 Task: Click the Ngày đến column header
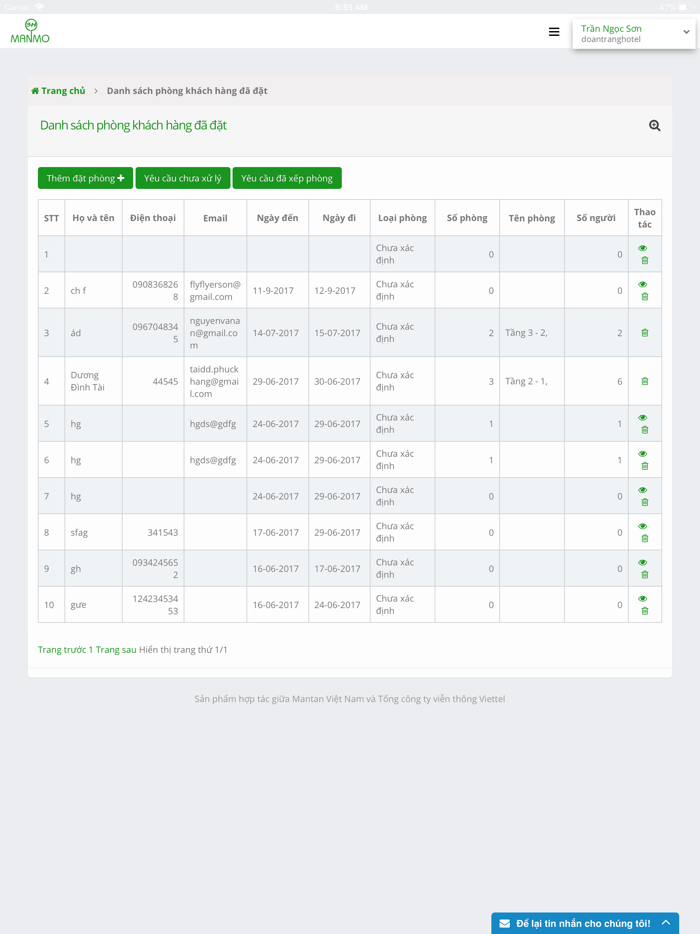[277, 218]
